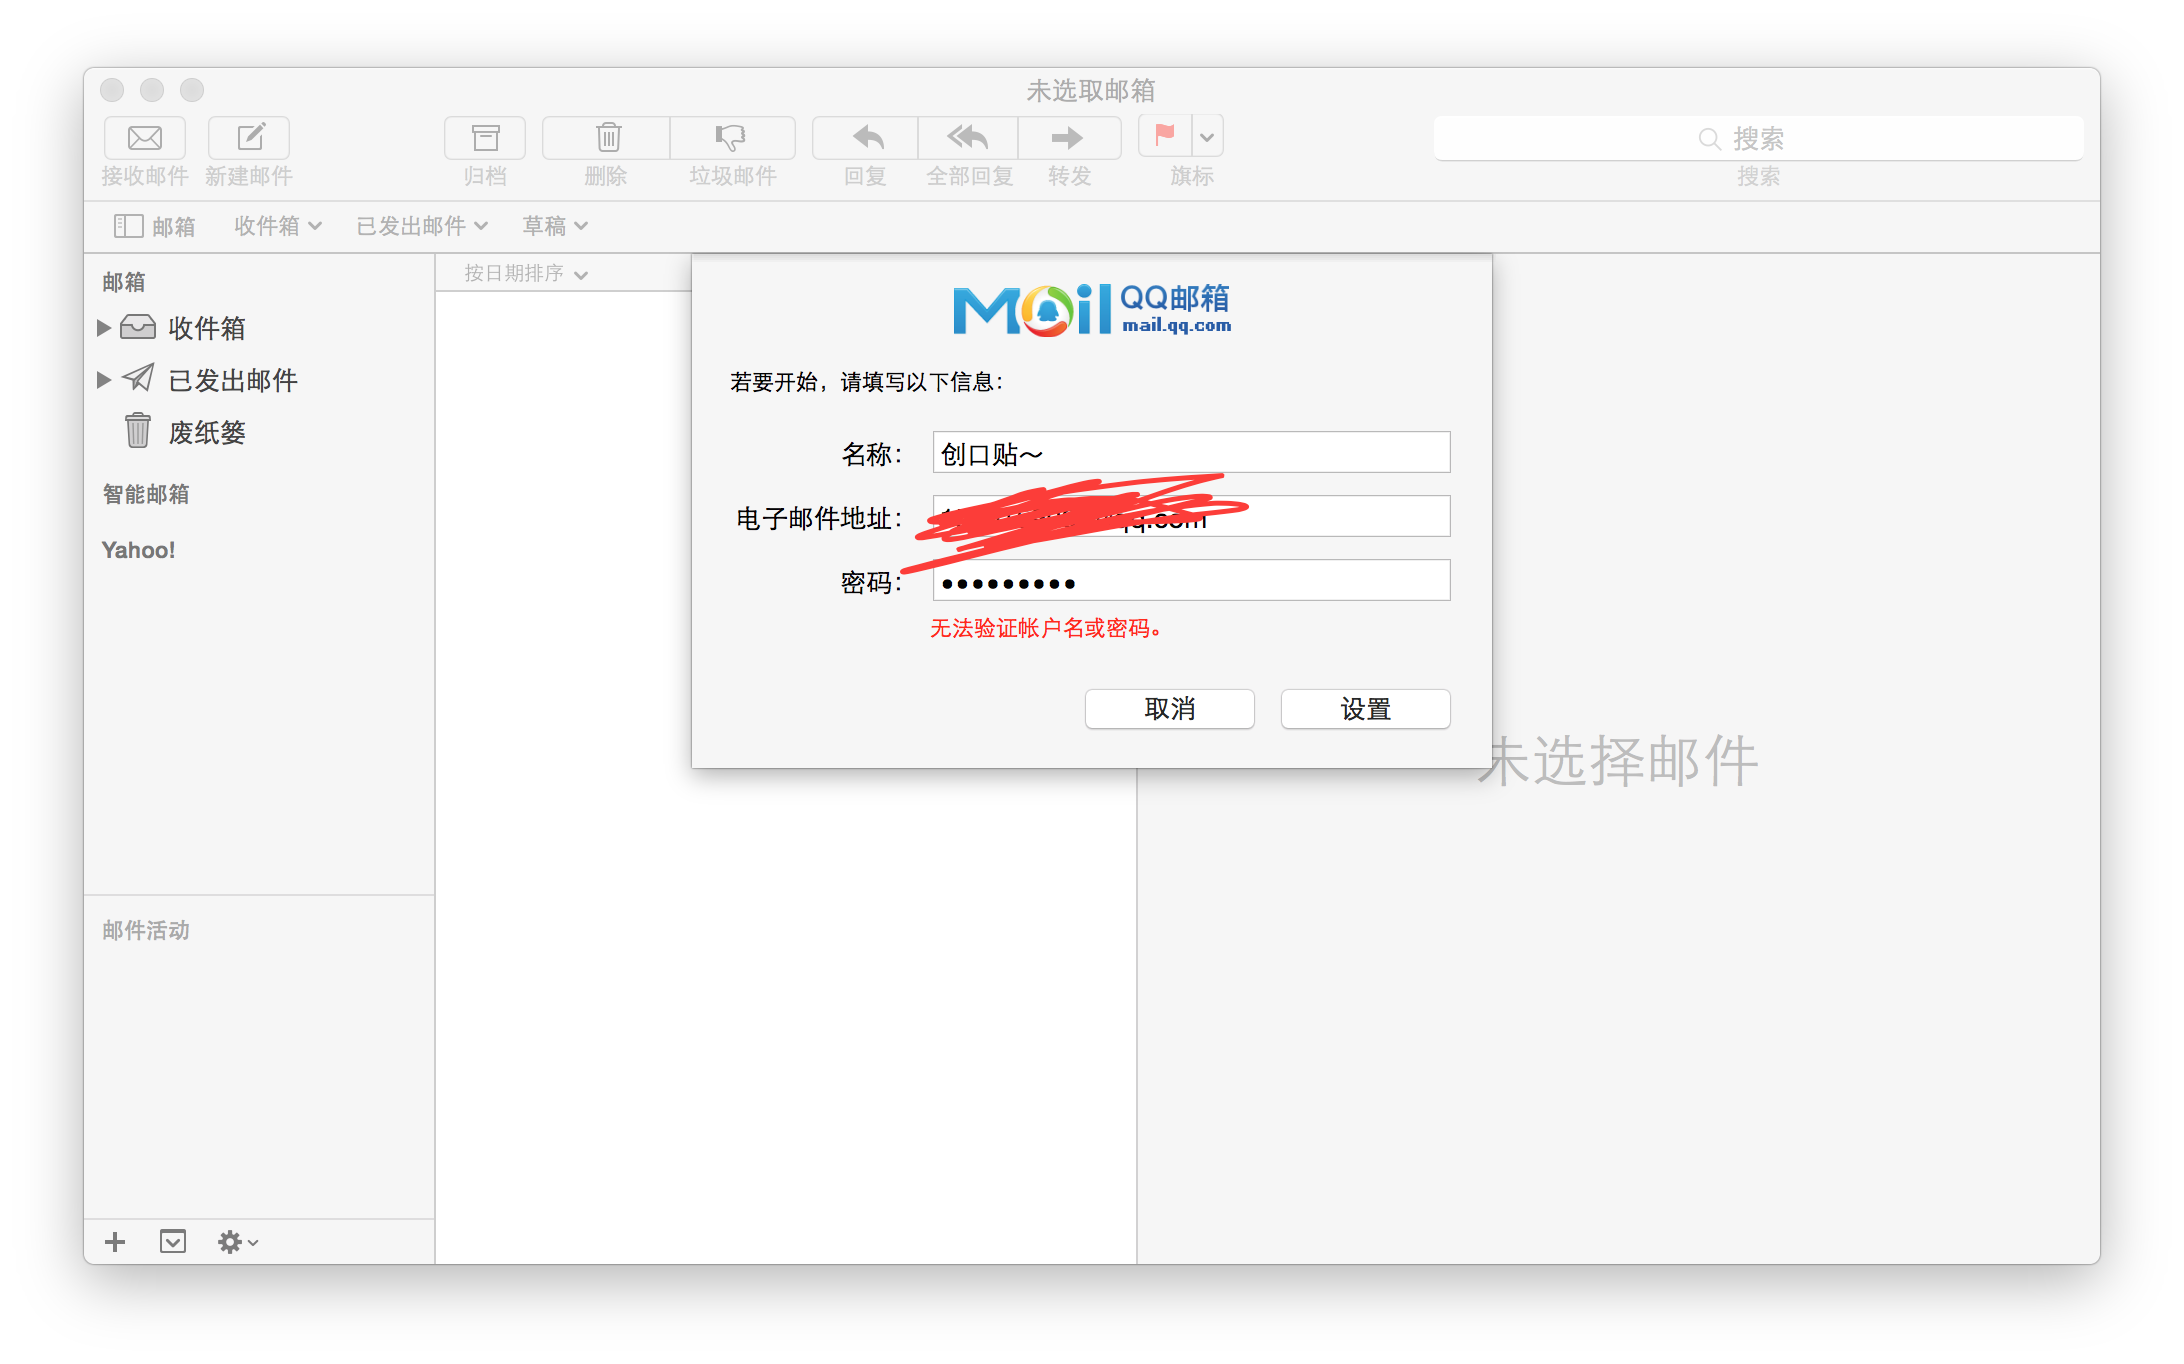Open 草稿 from the favorites bar
The height and width of the screenshot is (1364, 2184).
[553, 225]
